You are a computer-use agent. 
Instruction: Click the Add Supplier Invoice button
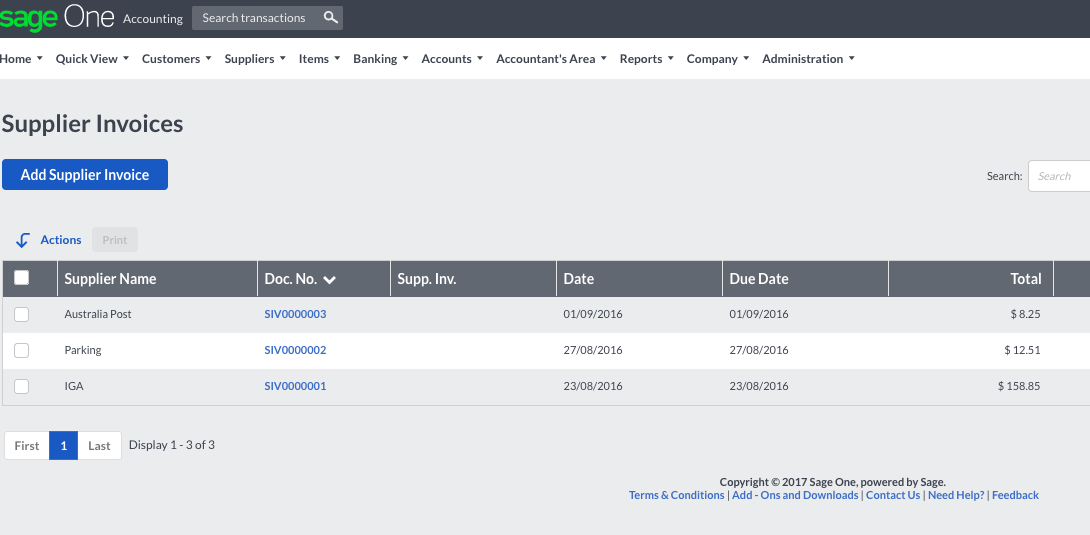point(85,174)
